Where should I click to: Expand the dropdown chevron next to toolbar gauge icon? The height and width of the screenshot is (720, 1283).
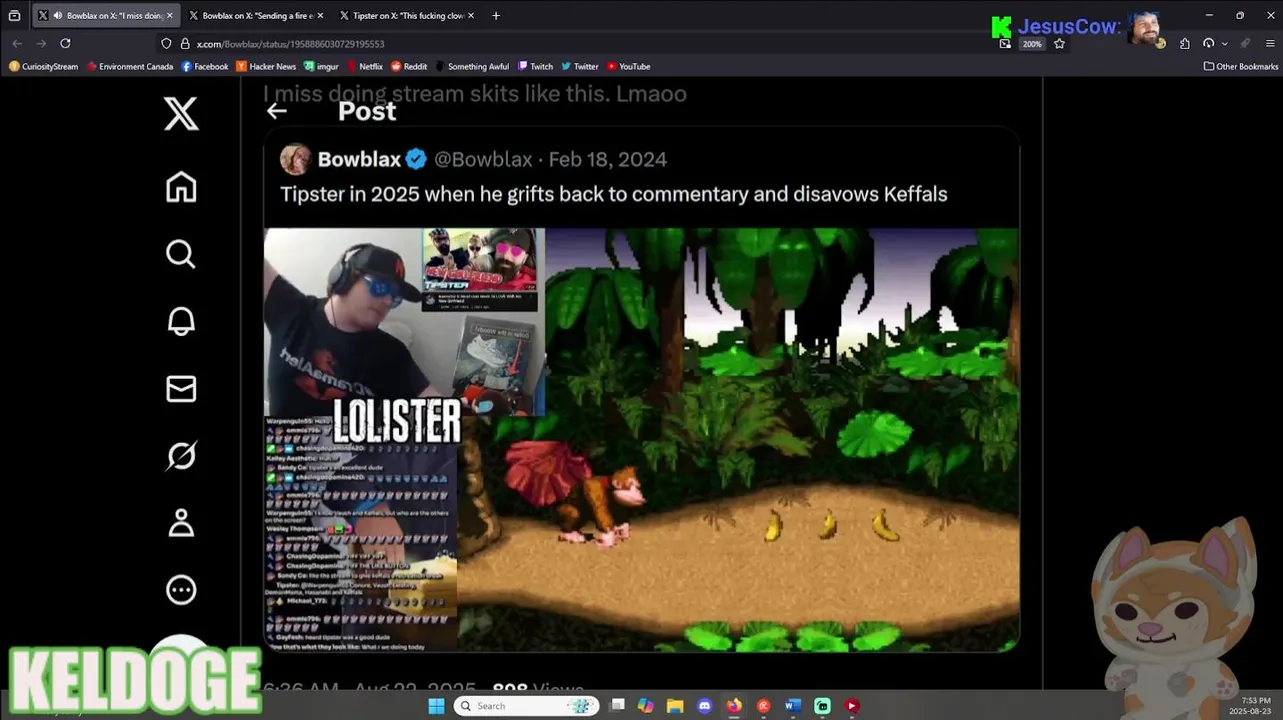1224,44
